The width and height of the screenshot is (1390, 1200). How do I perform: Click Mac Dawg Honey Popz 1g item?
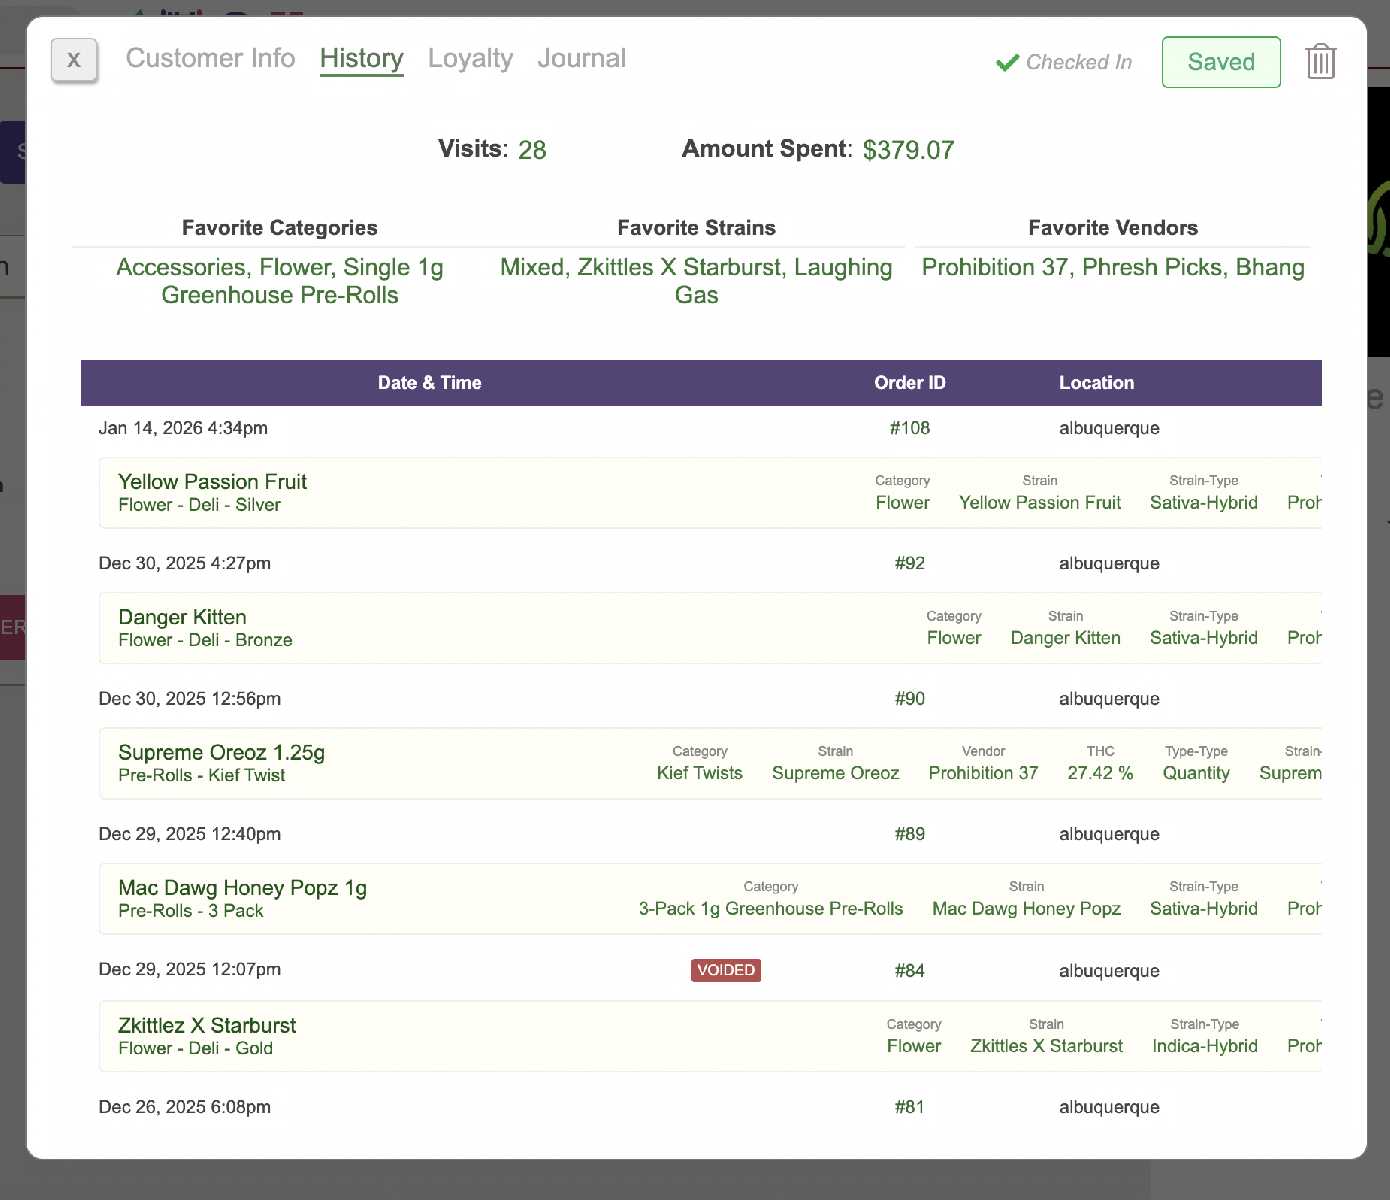click(x=242, y=888)
